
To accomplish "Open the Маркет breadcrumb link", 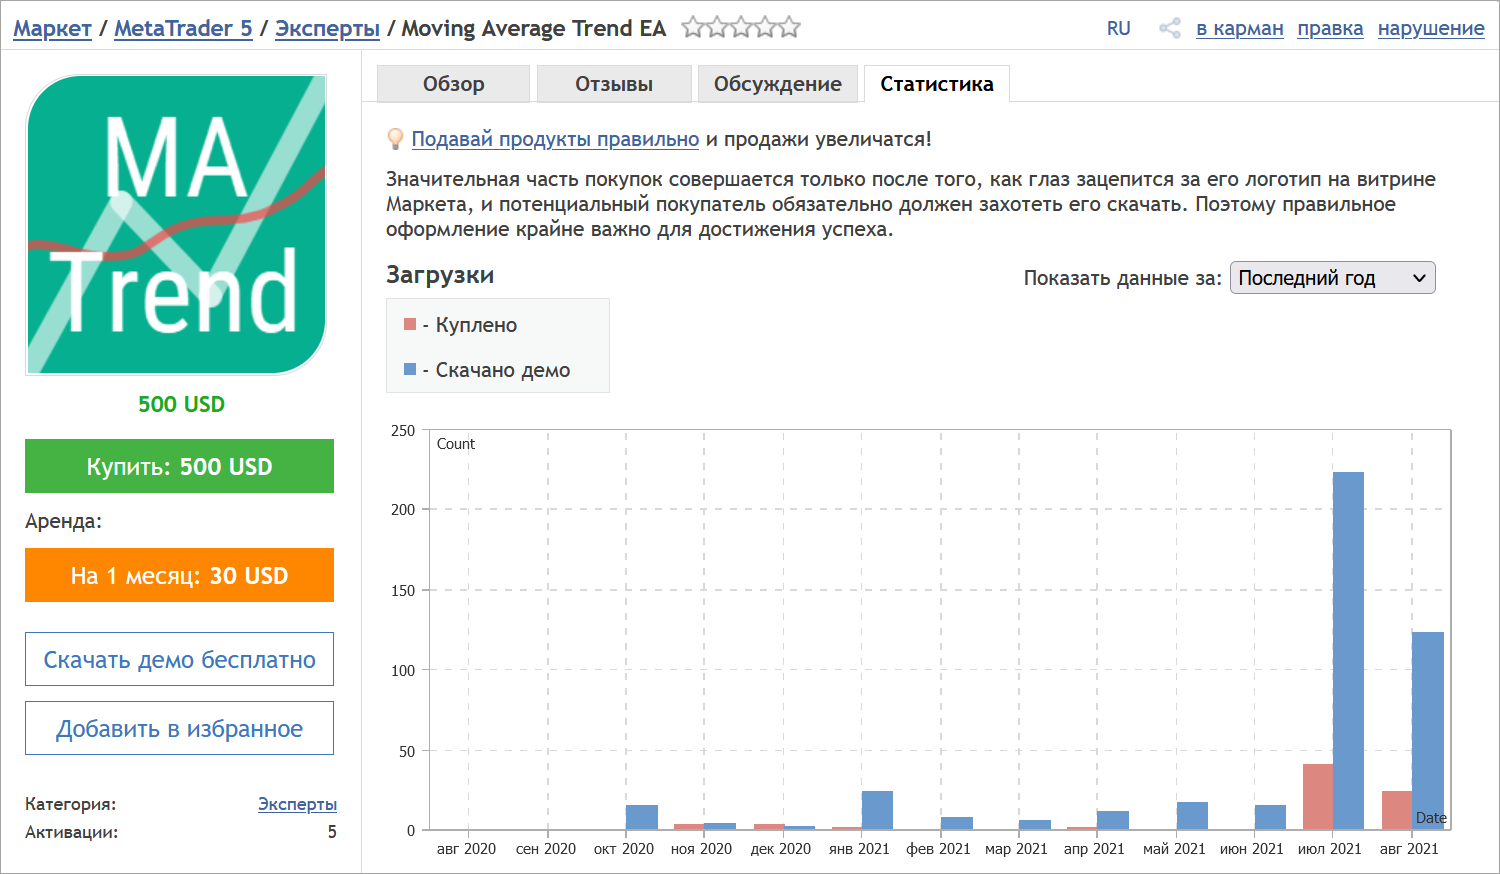I will point(52,28).
